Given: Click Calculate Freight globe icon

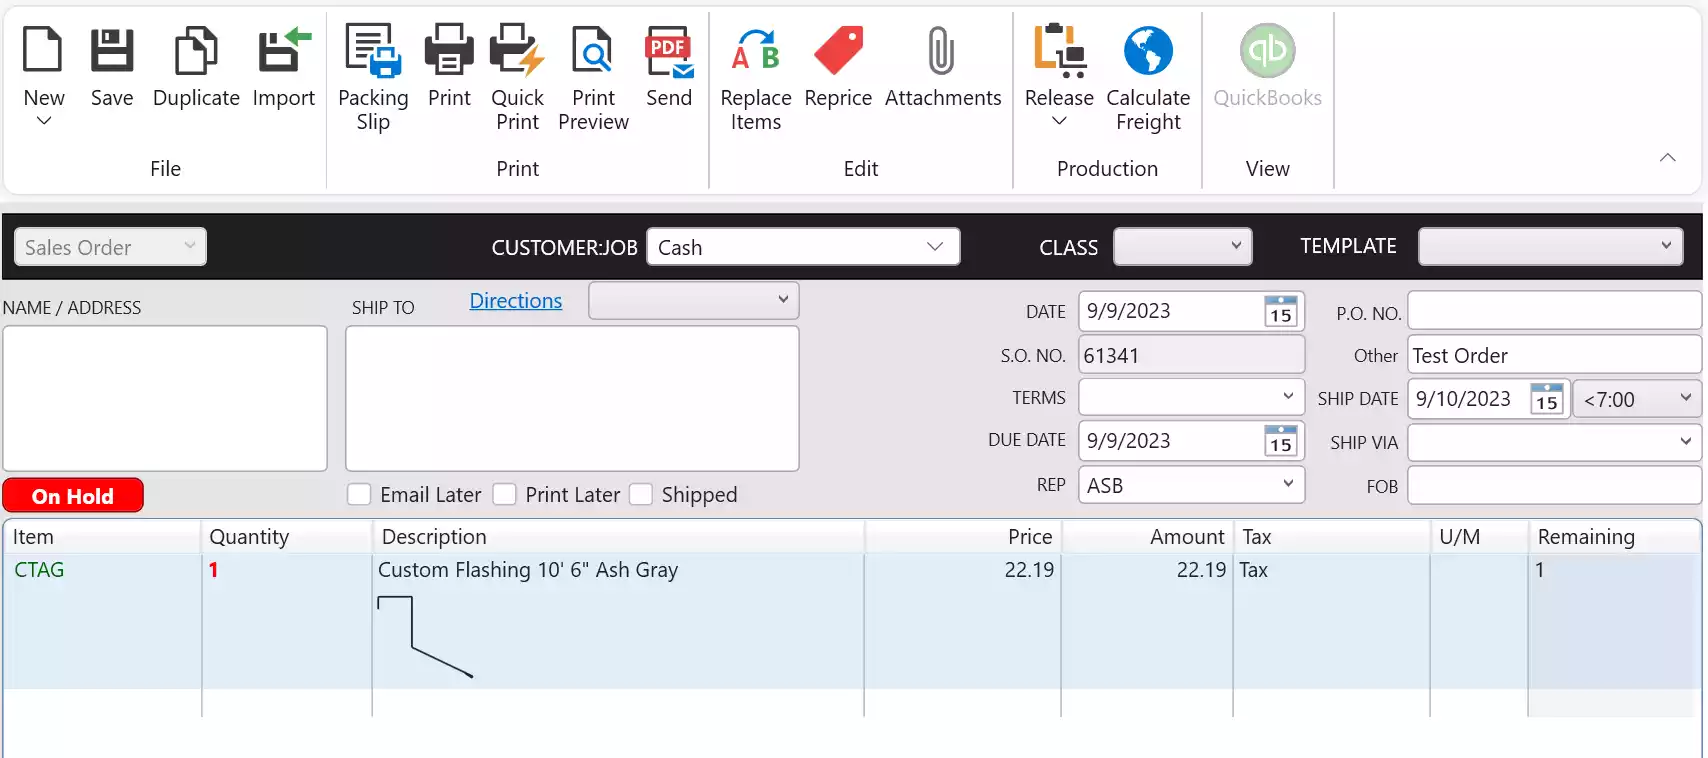Looking at the screenshot, I should point(1148,52).
